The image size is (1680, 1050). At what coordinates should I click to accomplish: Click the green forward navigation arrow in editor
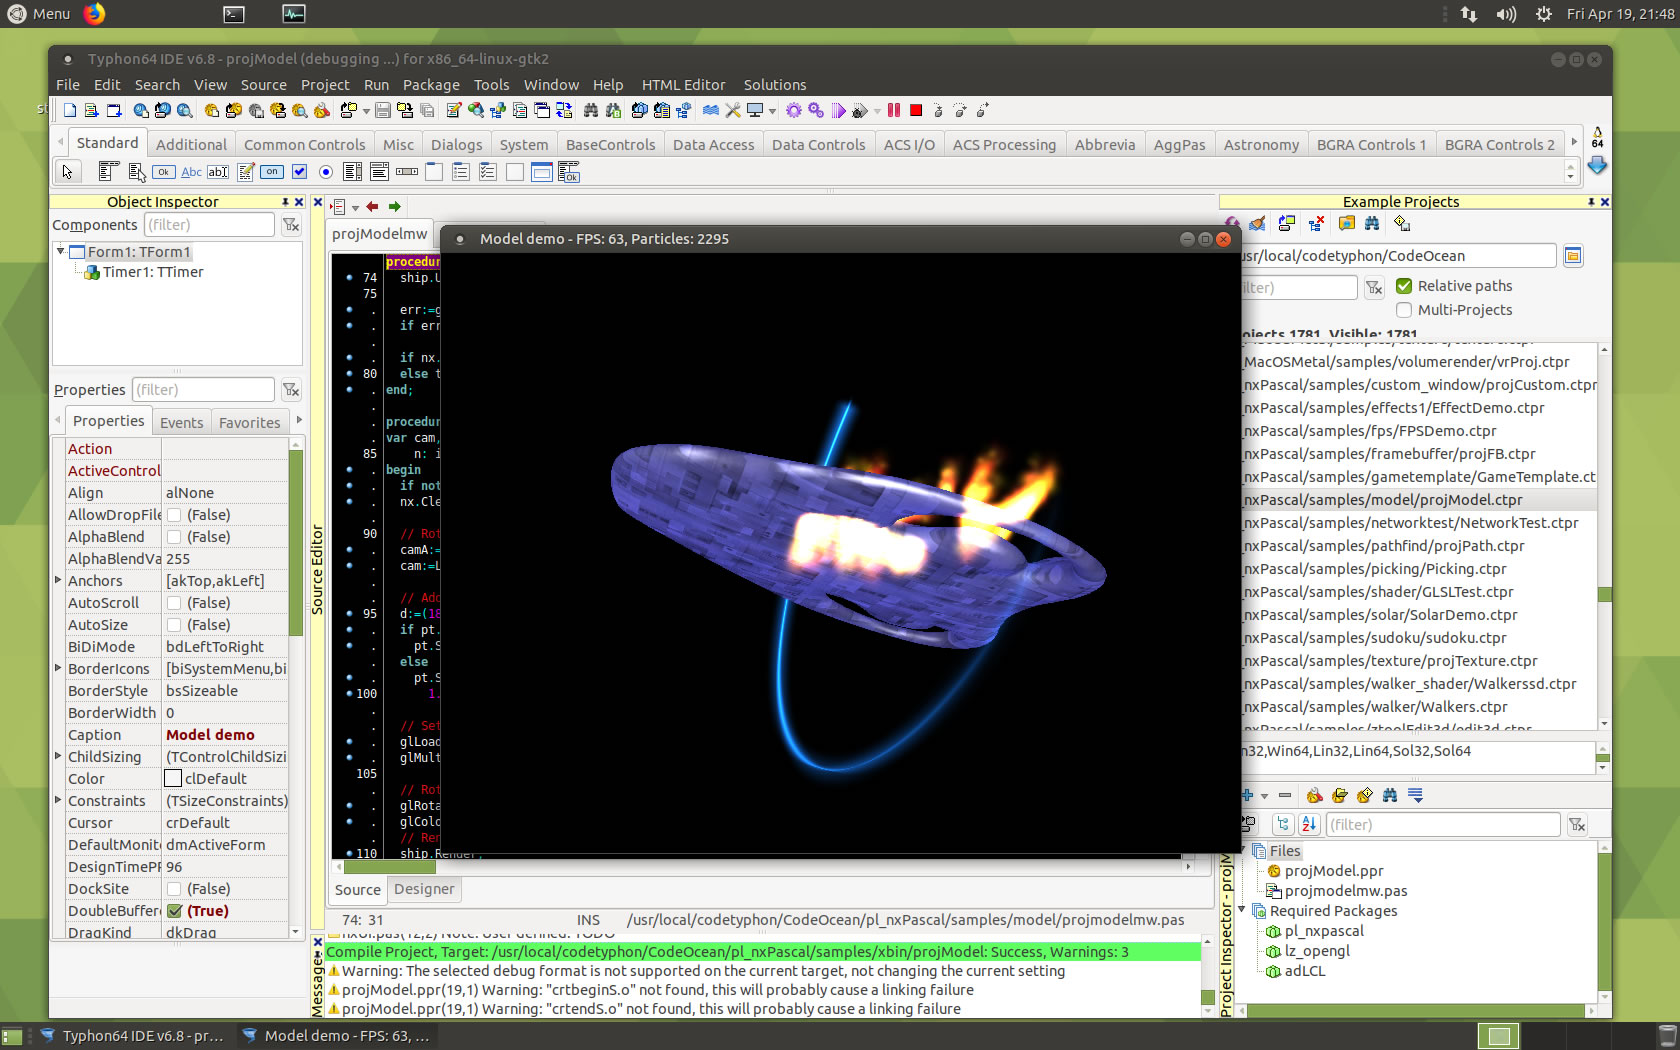pyautogui.click(x=395, y=207)
